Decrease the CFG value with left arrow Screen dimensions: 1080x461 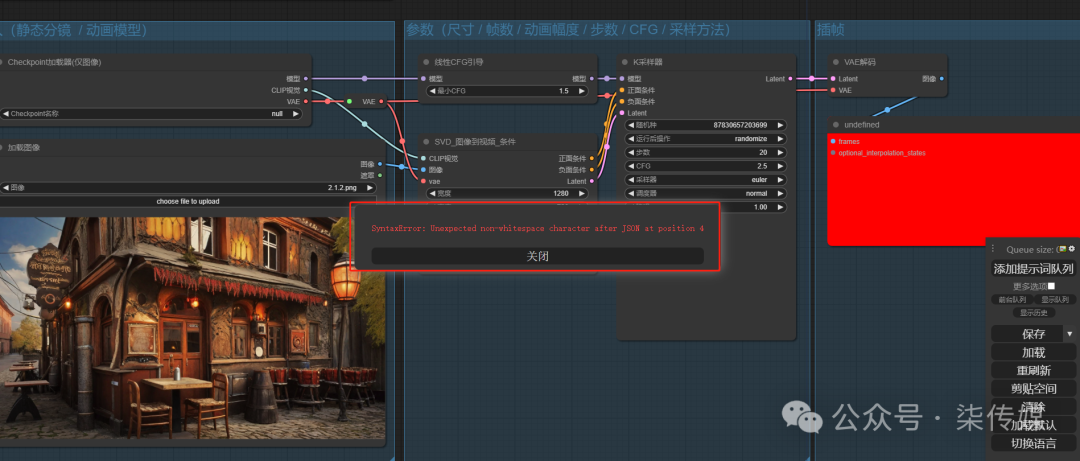[630, 166]
